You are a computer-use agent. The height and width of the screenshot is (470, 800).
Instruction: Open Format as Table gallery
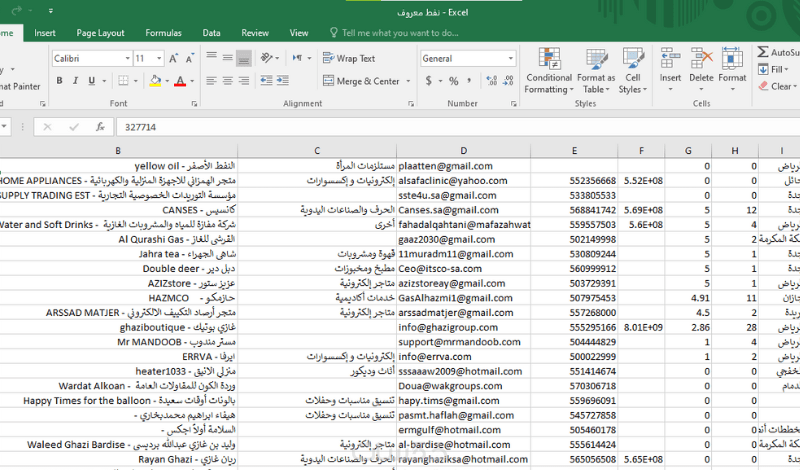[596, 70]
